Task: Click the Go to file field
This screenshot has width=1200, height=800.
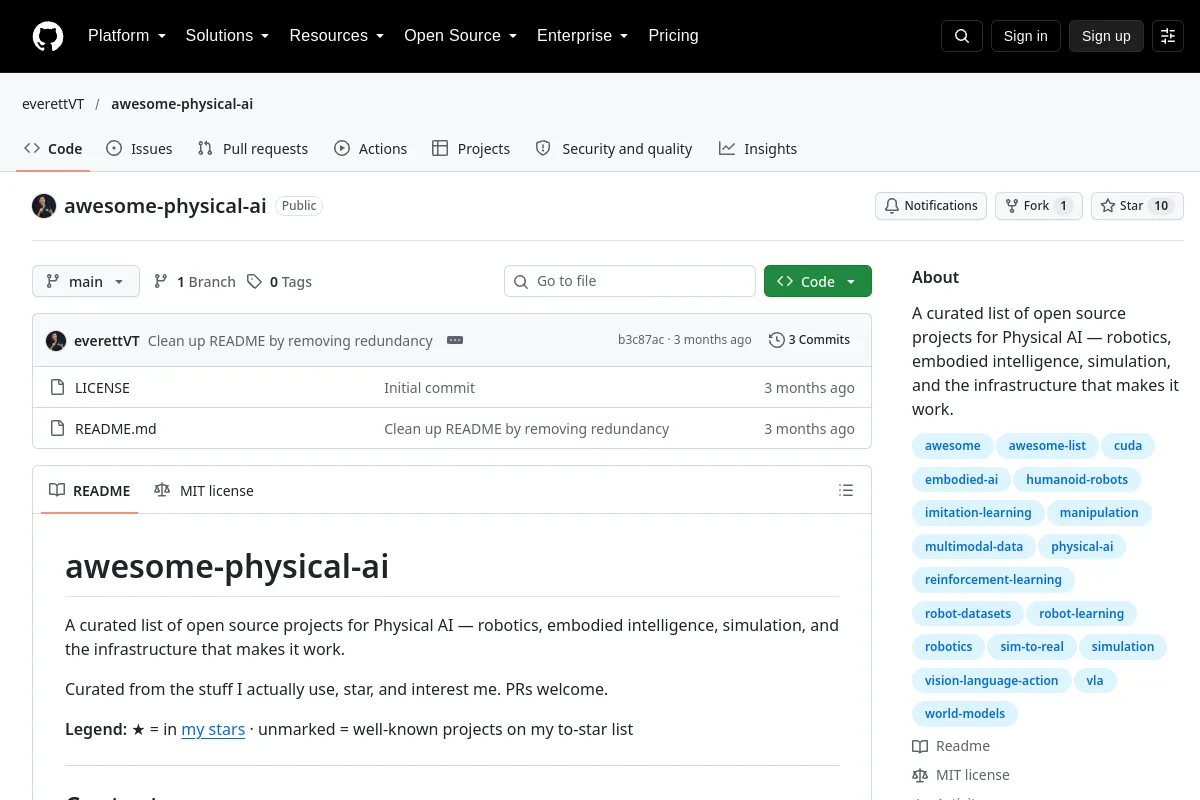Action: click(x=630, y=281)
